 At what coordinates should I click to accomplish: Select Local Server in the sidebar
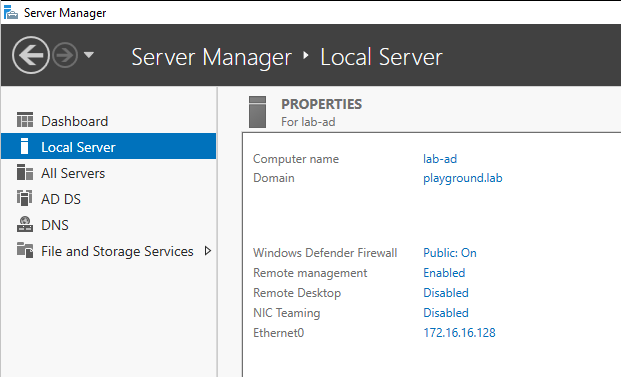(x=109, y=147)
